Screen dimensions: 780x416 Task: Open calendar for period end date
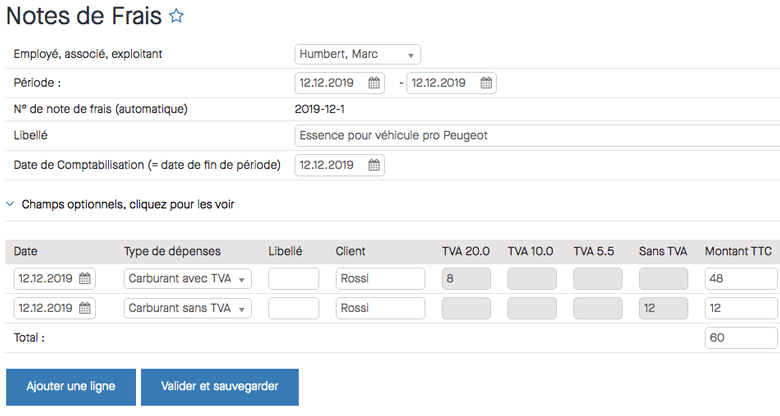[x=486, y=83]
